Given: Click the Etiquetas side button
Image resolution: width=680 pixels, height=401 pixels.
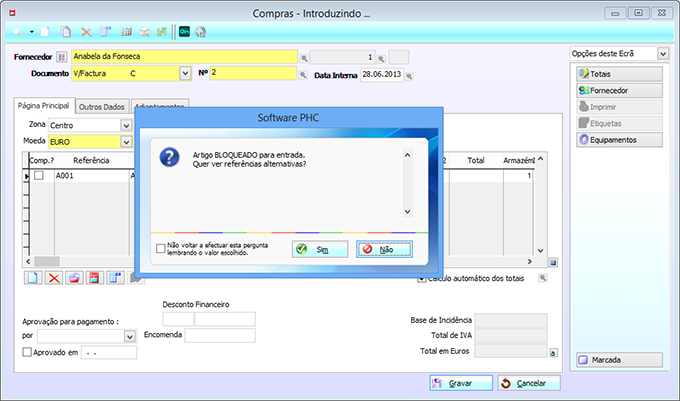Looking at the screenshot, I should (619, 124).
